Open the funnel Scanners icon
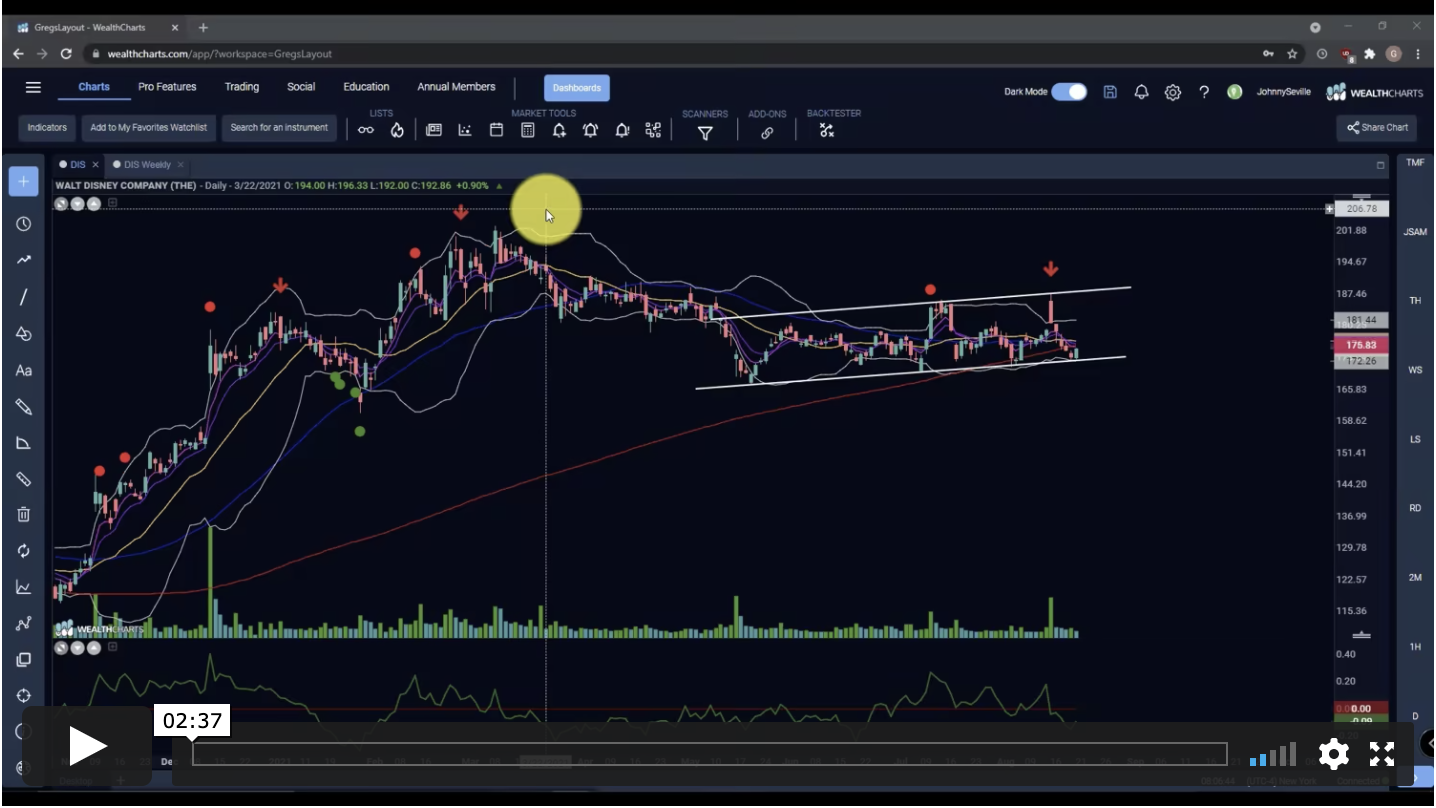 click(x=705, y=132)
